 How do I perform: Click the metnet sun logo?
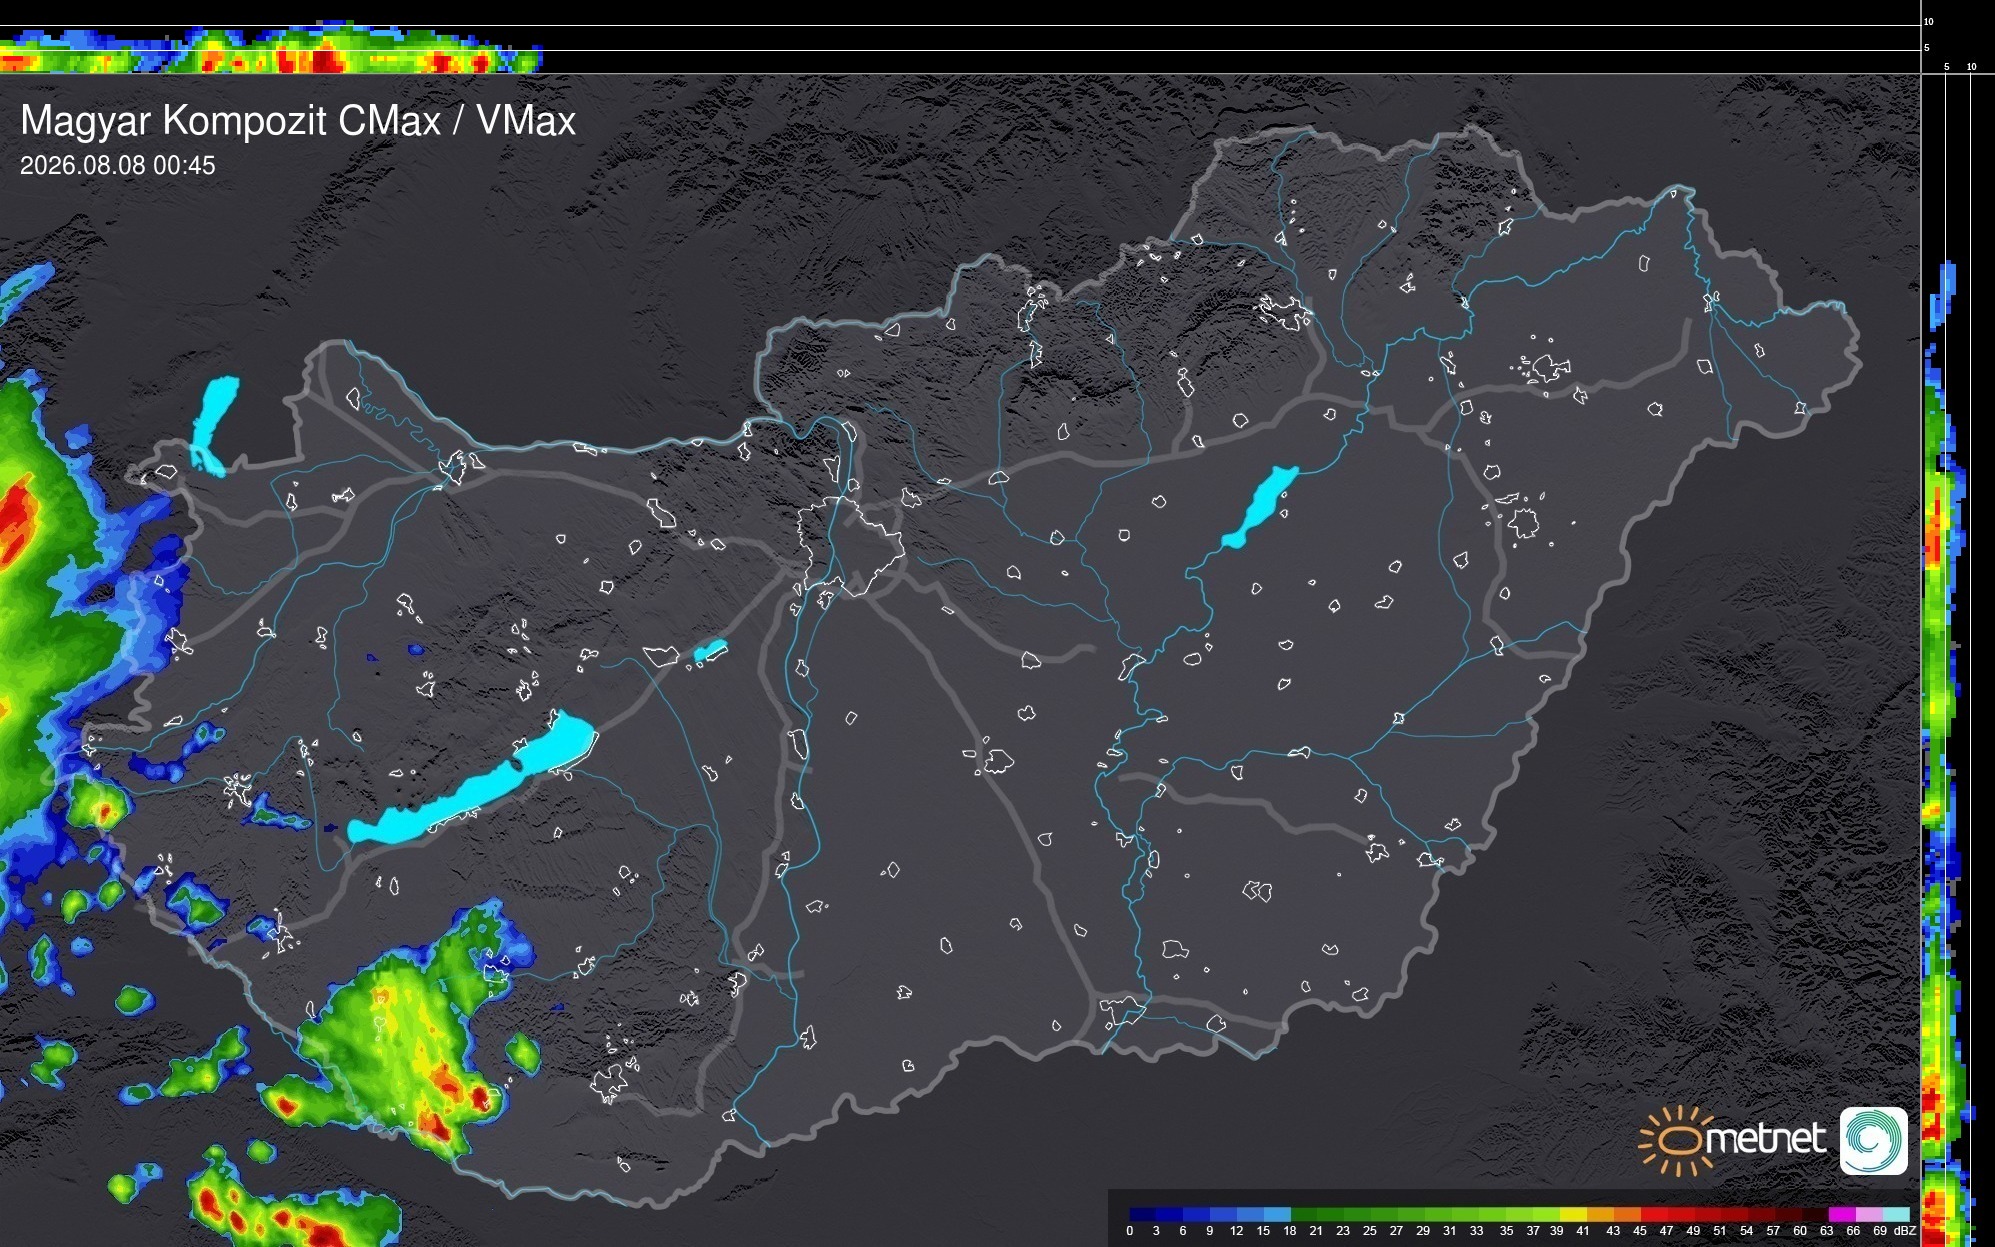click(x=1732, y=1140)
